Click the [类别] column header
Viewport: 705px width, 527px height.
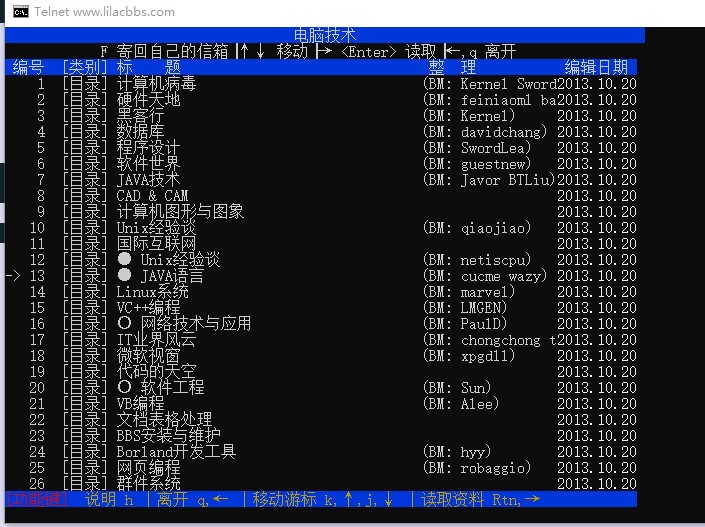tap(85, 67)
